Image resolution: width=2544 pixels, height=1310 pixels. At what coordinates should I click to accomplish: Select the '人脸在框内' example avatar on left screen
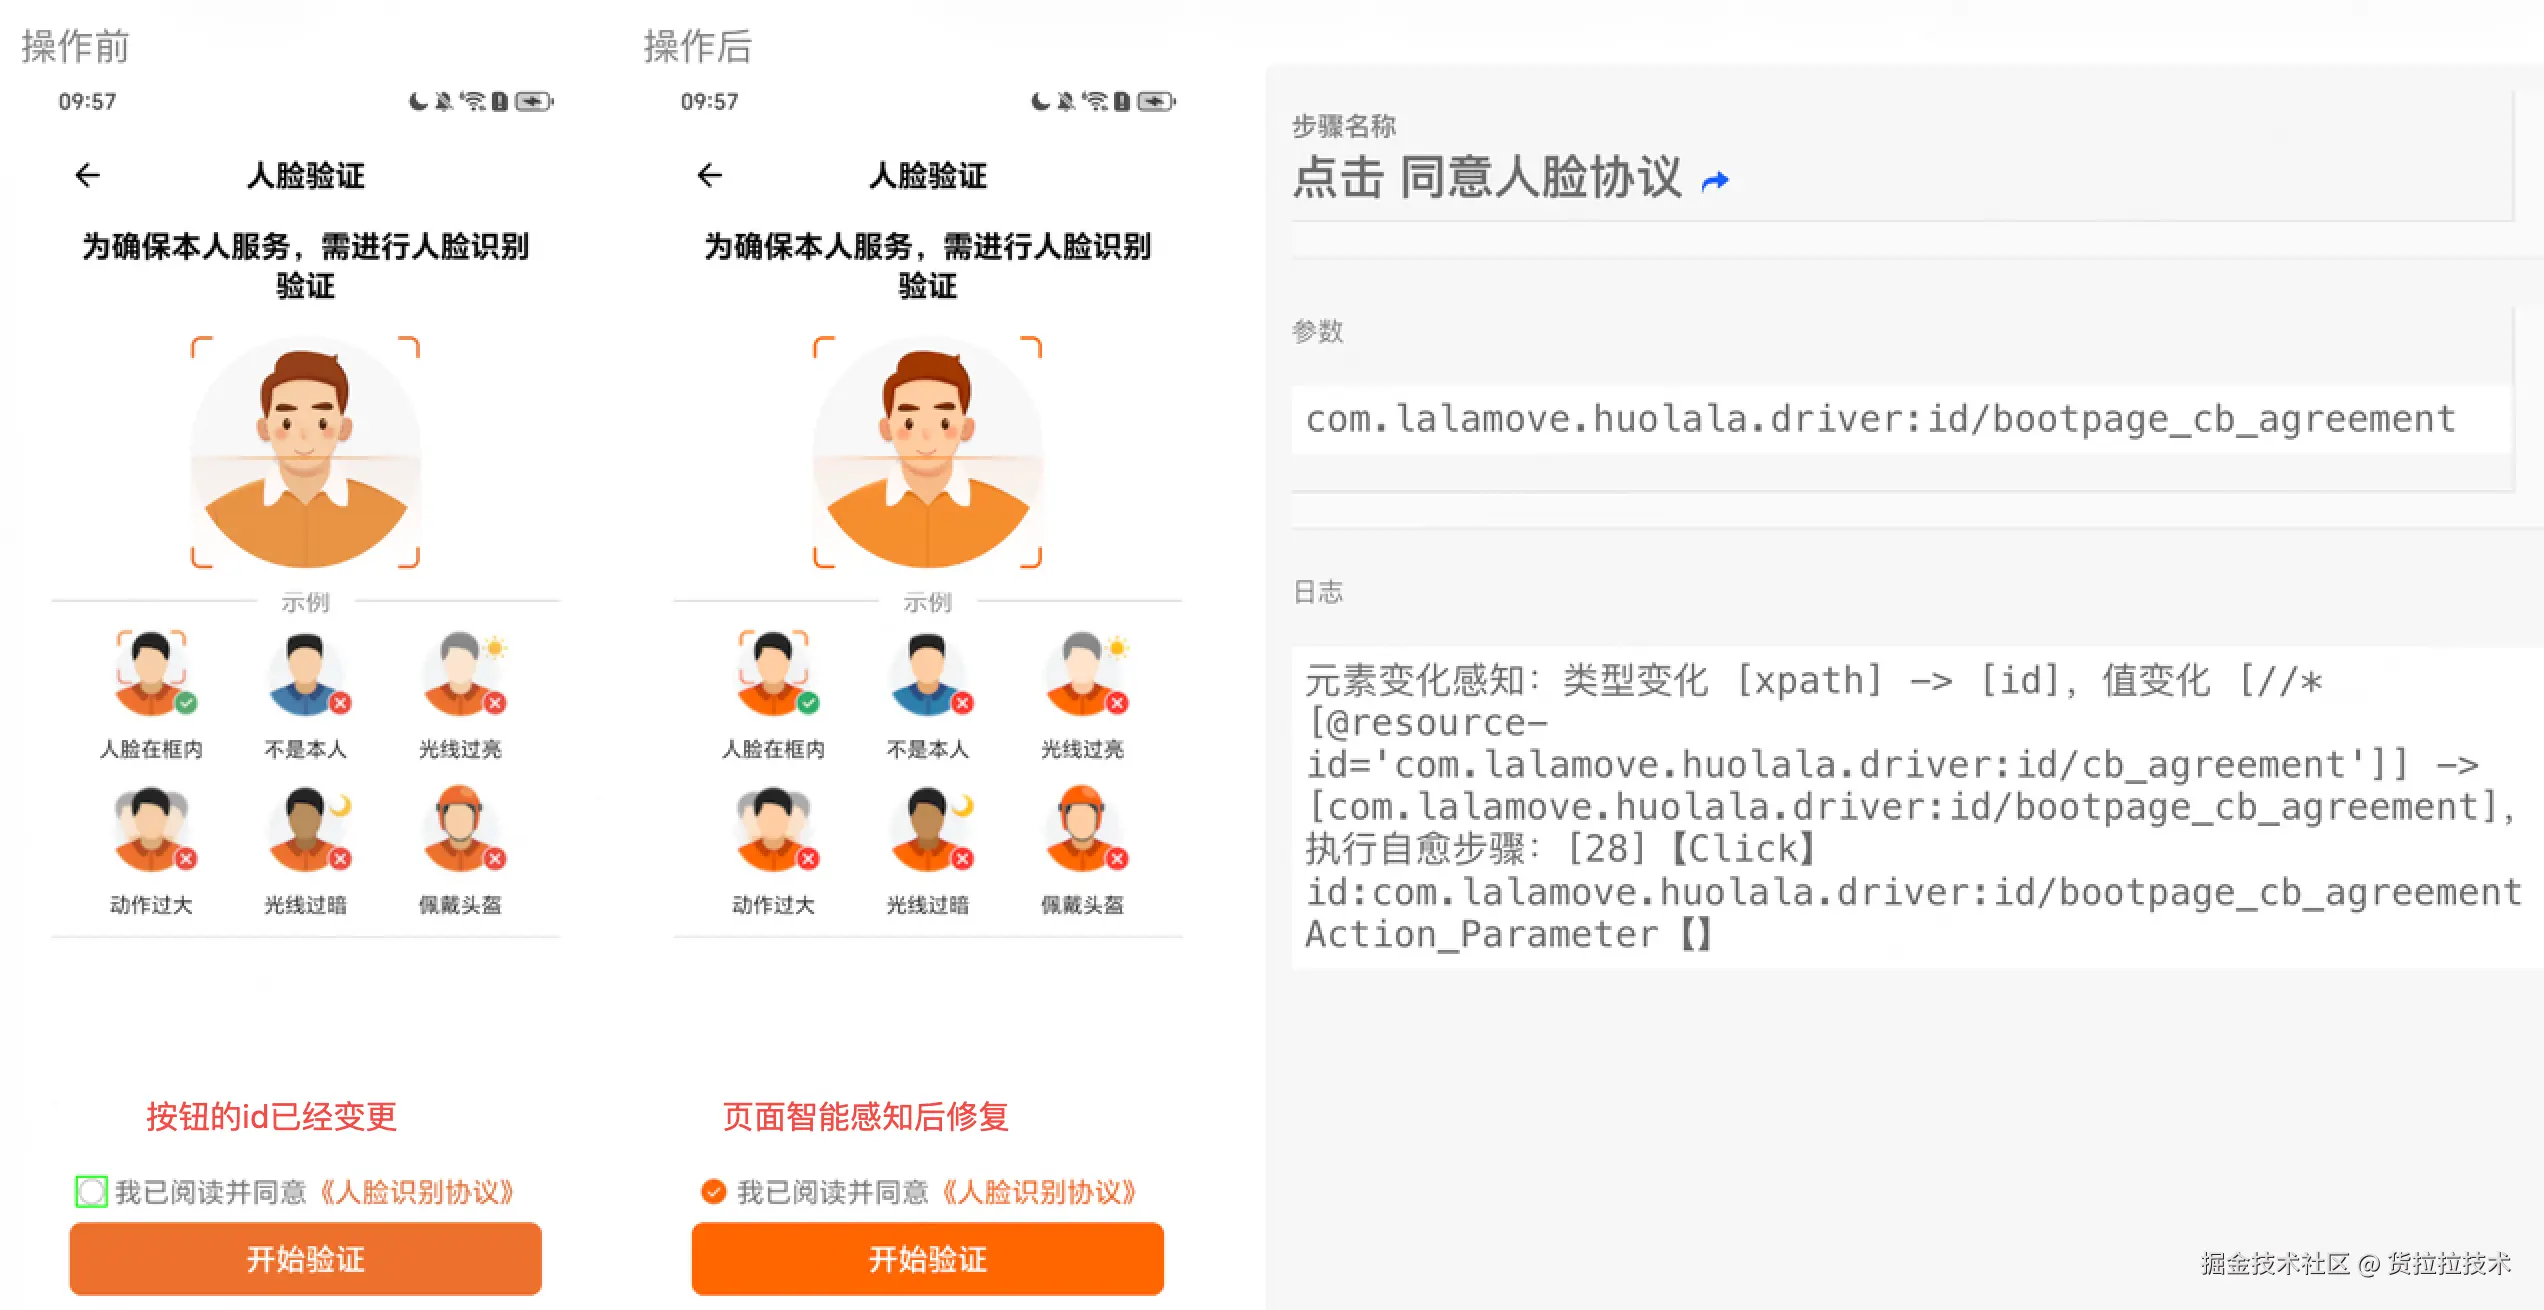(152, 673)
